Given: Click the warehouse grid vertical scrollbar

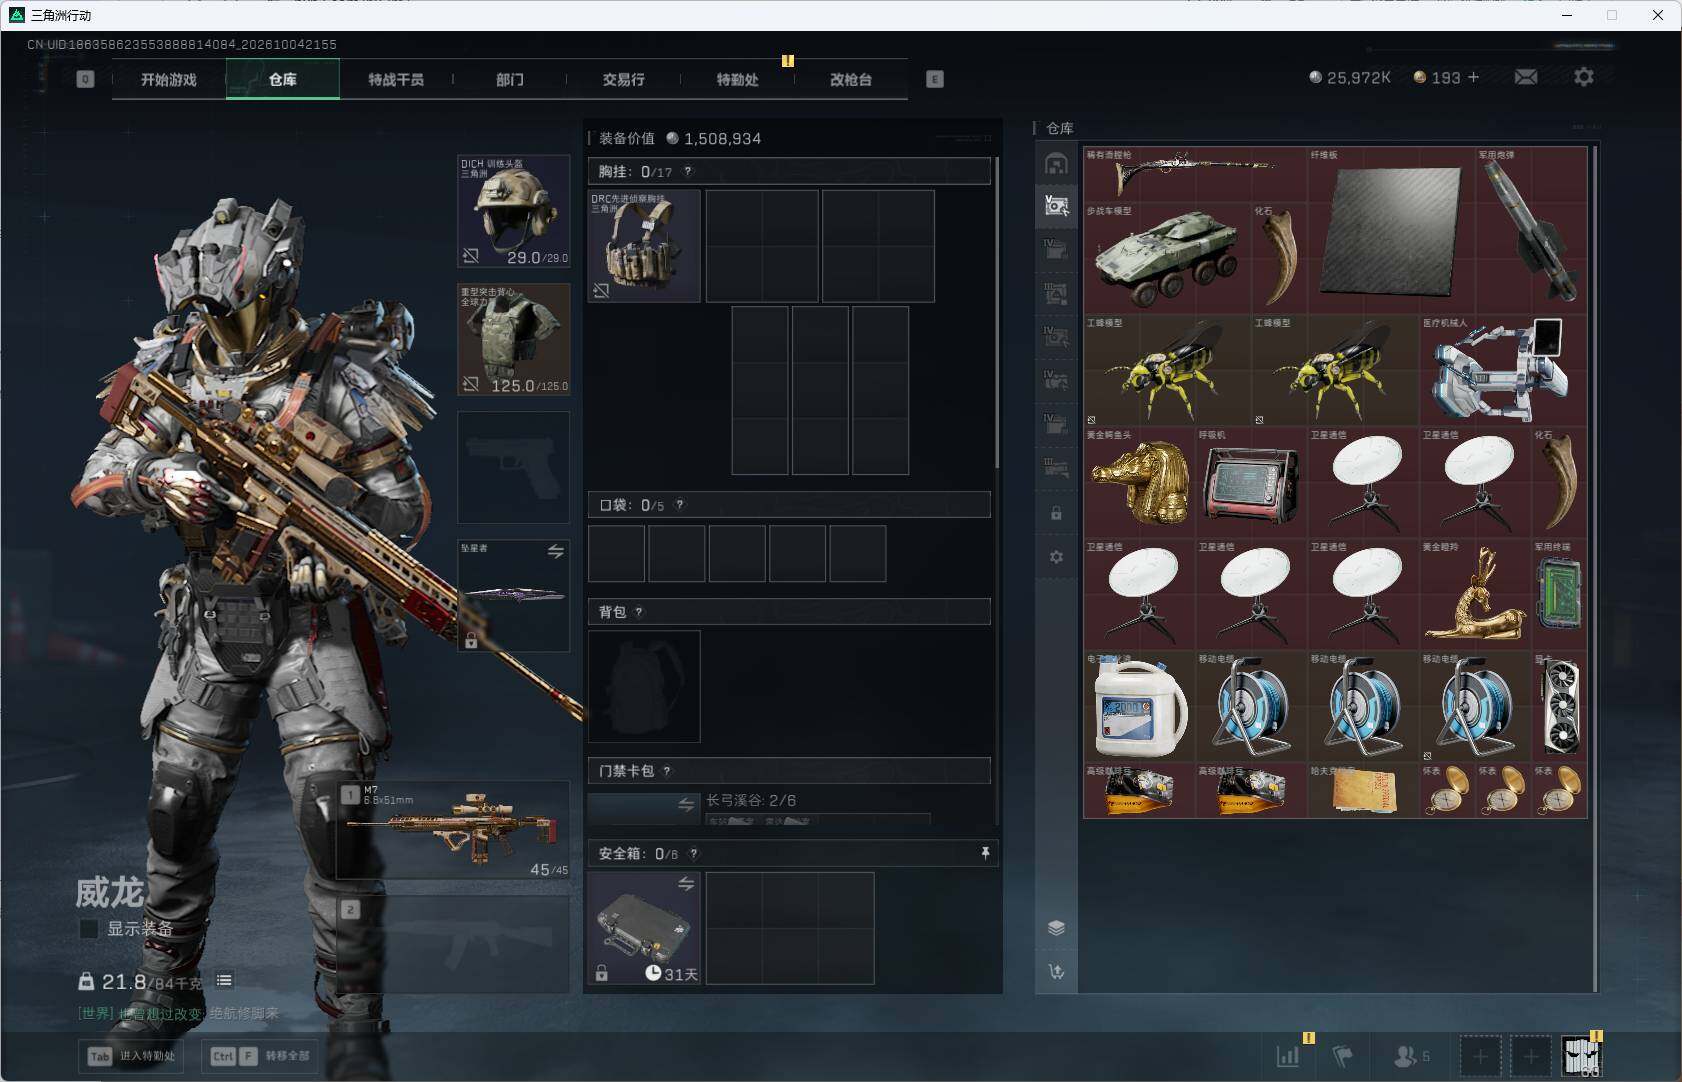Looking at the screenshot, I should [1594, 568].
